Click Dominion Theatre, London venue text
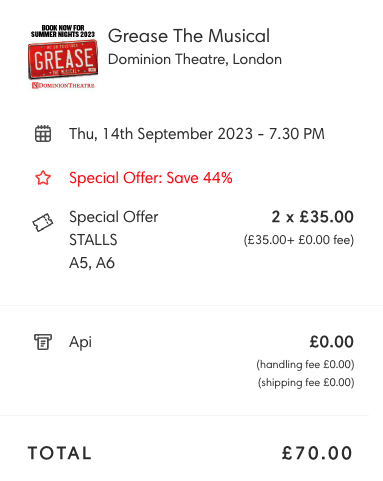 point(195,59)
